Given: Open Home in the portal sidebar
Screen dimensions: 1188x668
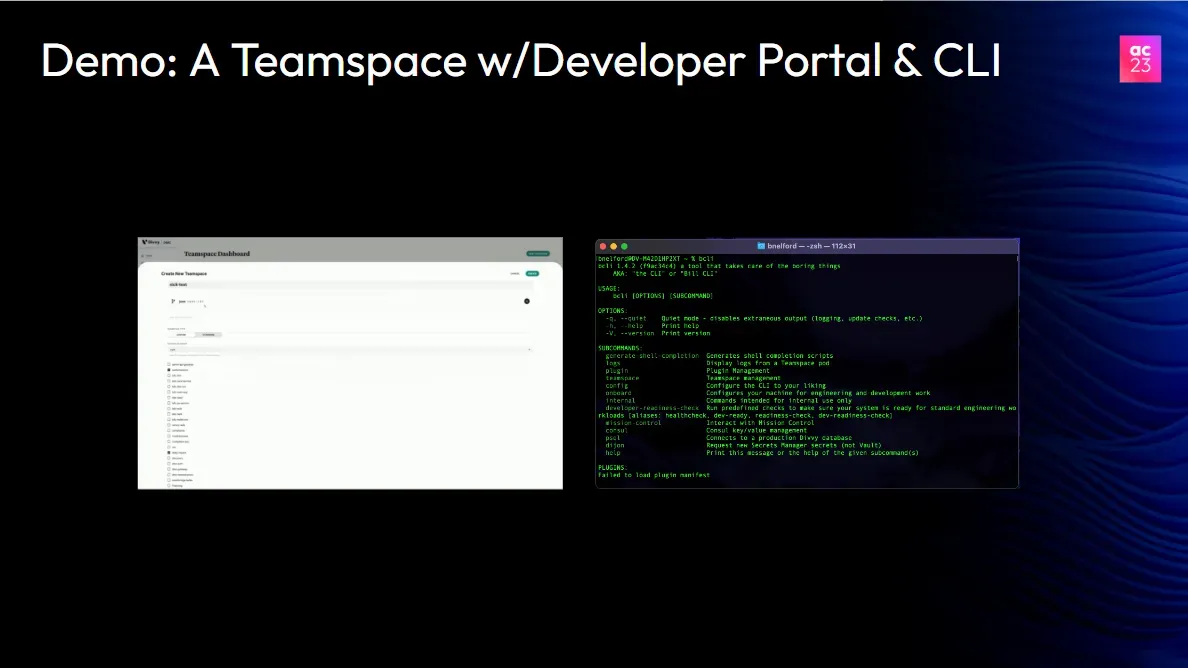Looking at the screenshot, I should 147,256.
